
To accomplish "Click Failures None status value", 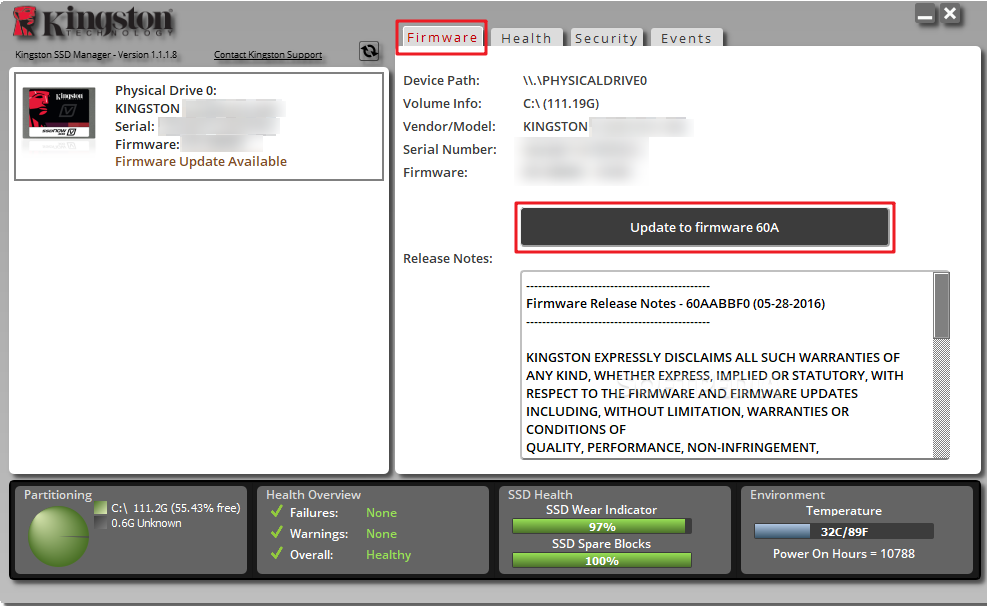I will pos(381,513).
